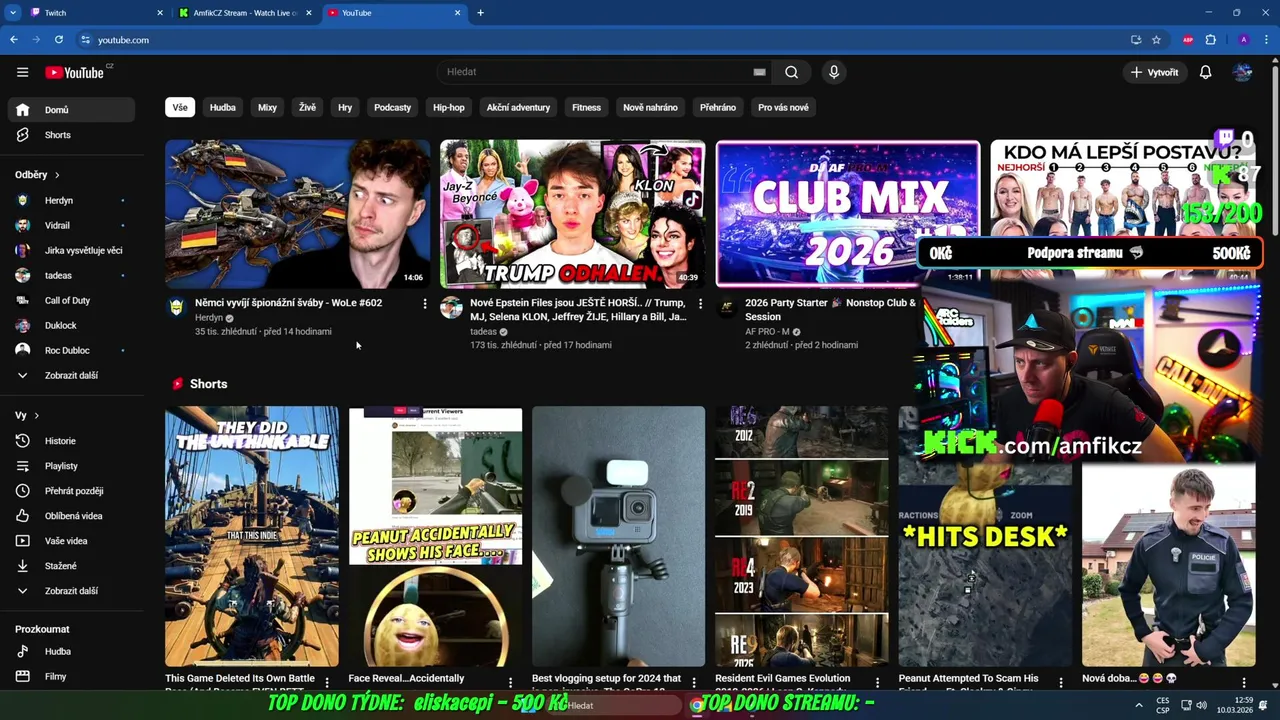Expand Zobrazit další under Vy section
The image size is (1280, 720).
[71, 591]
